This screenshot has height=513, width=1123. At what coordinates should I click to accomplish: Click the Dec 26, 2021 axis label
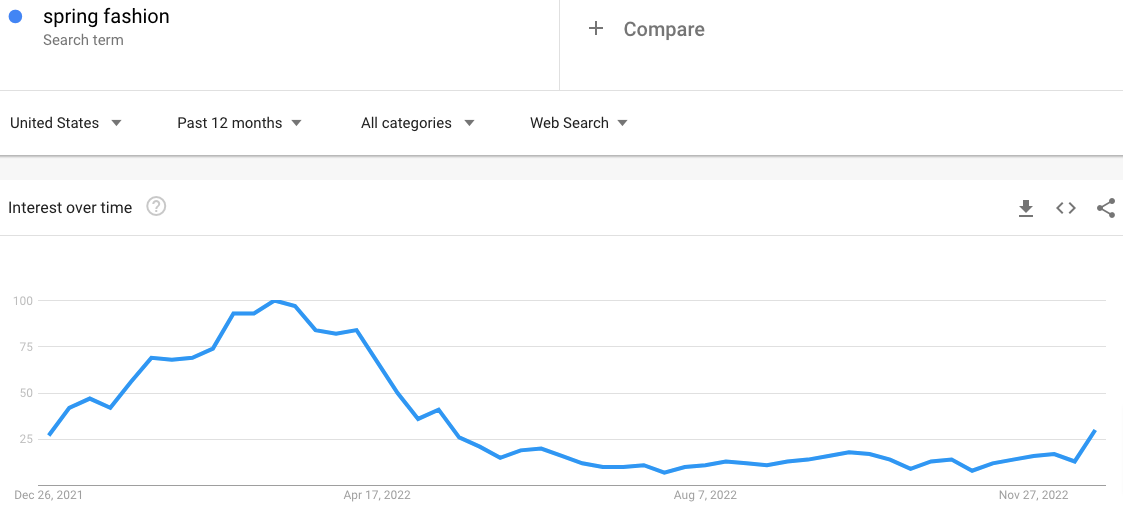click(48, 495)
